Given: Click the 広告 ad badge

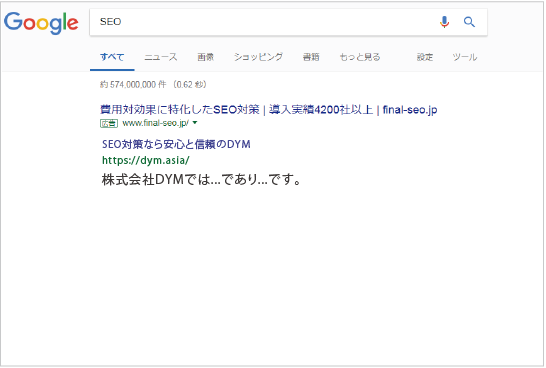Looking at the screenshot, I should (109, 123).
